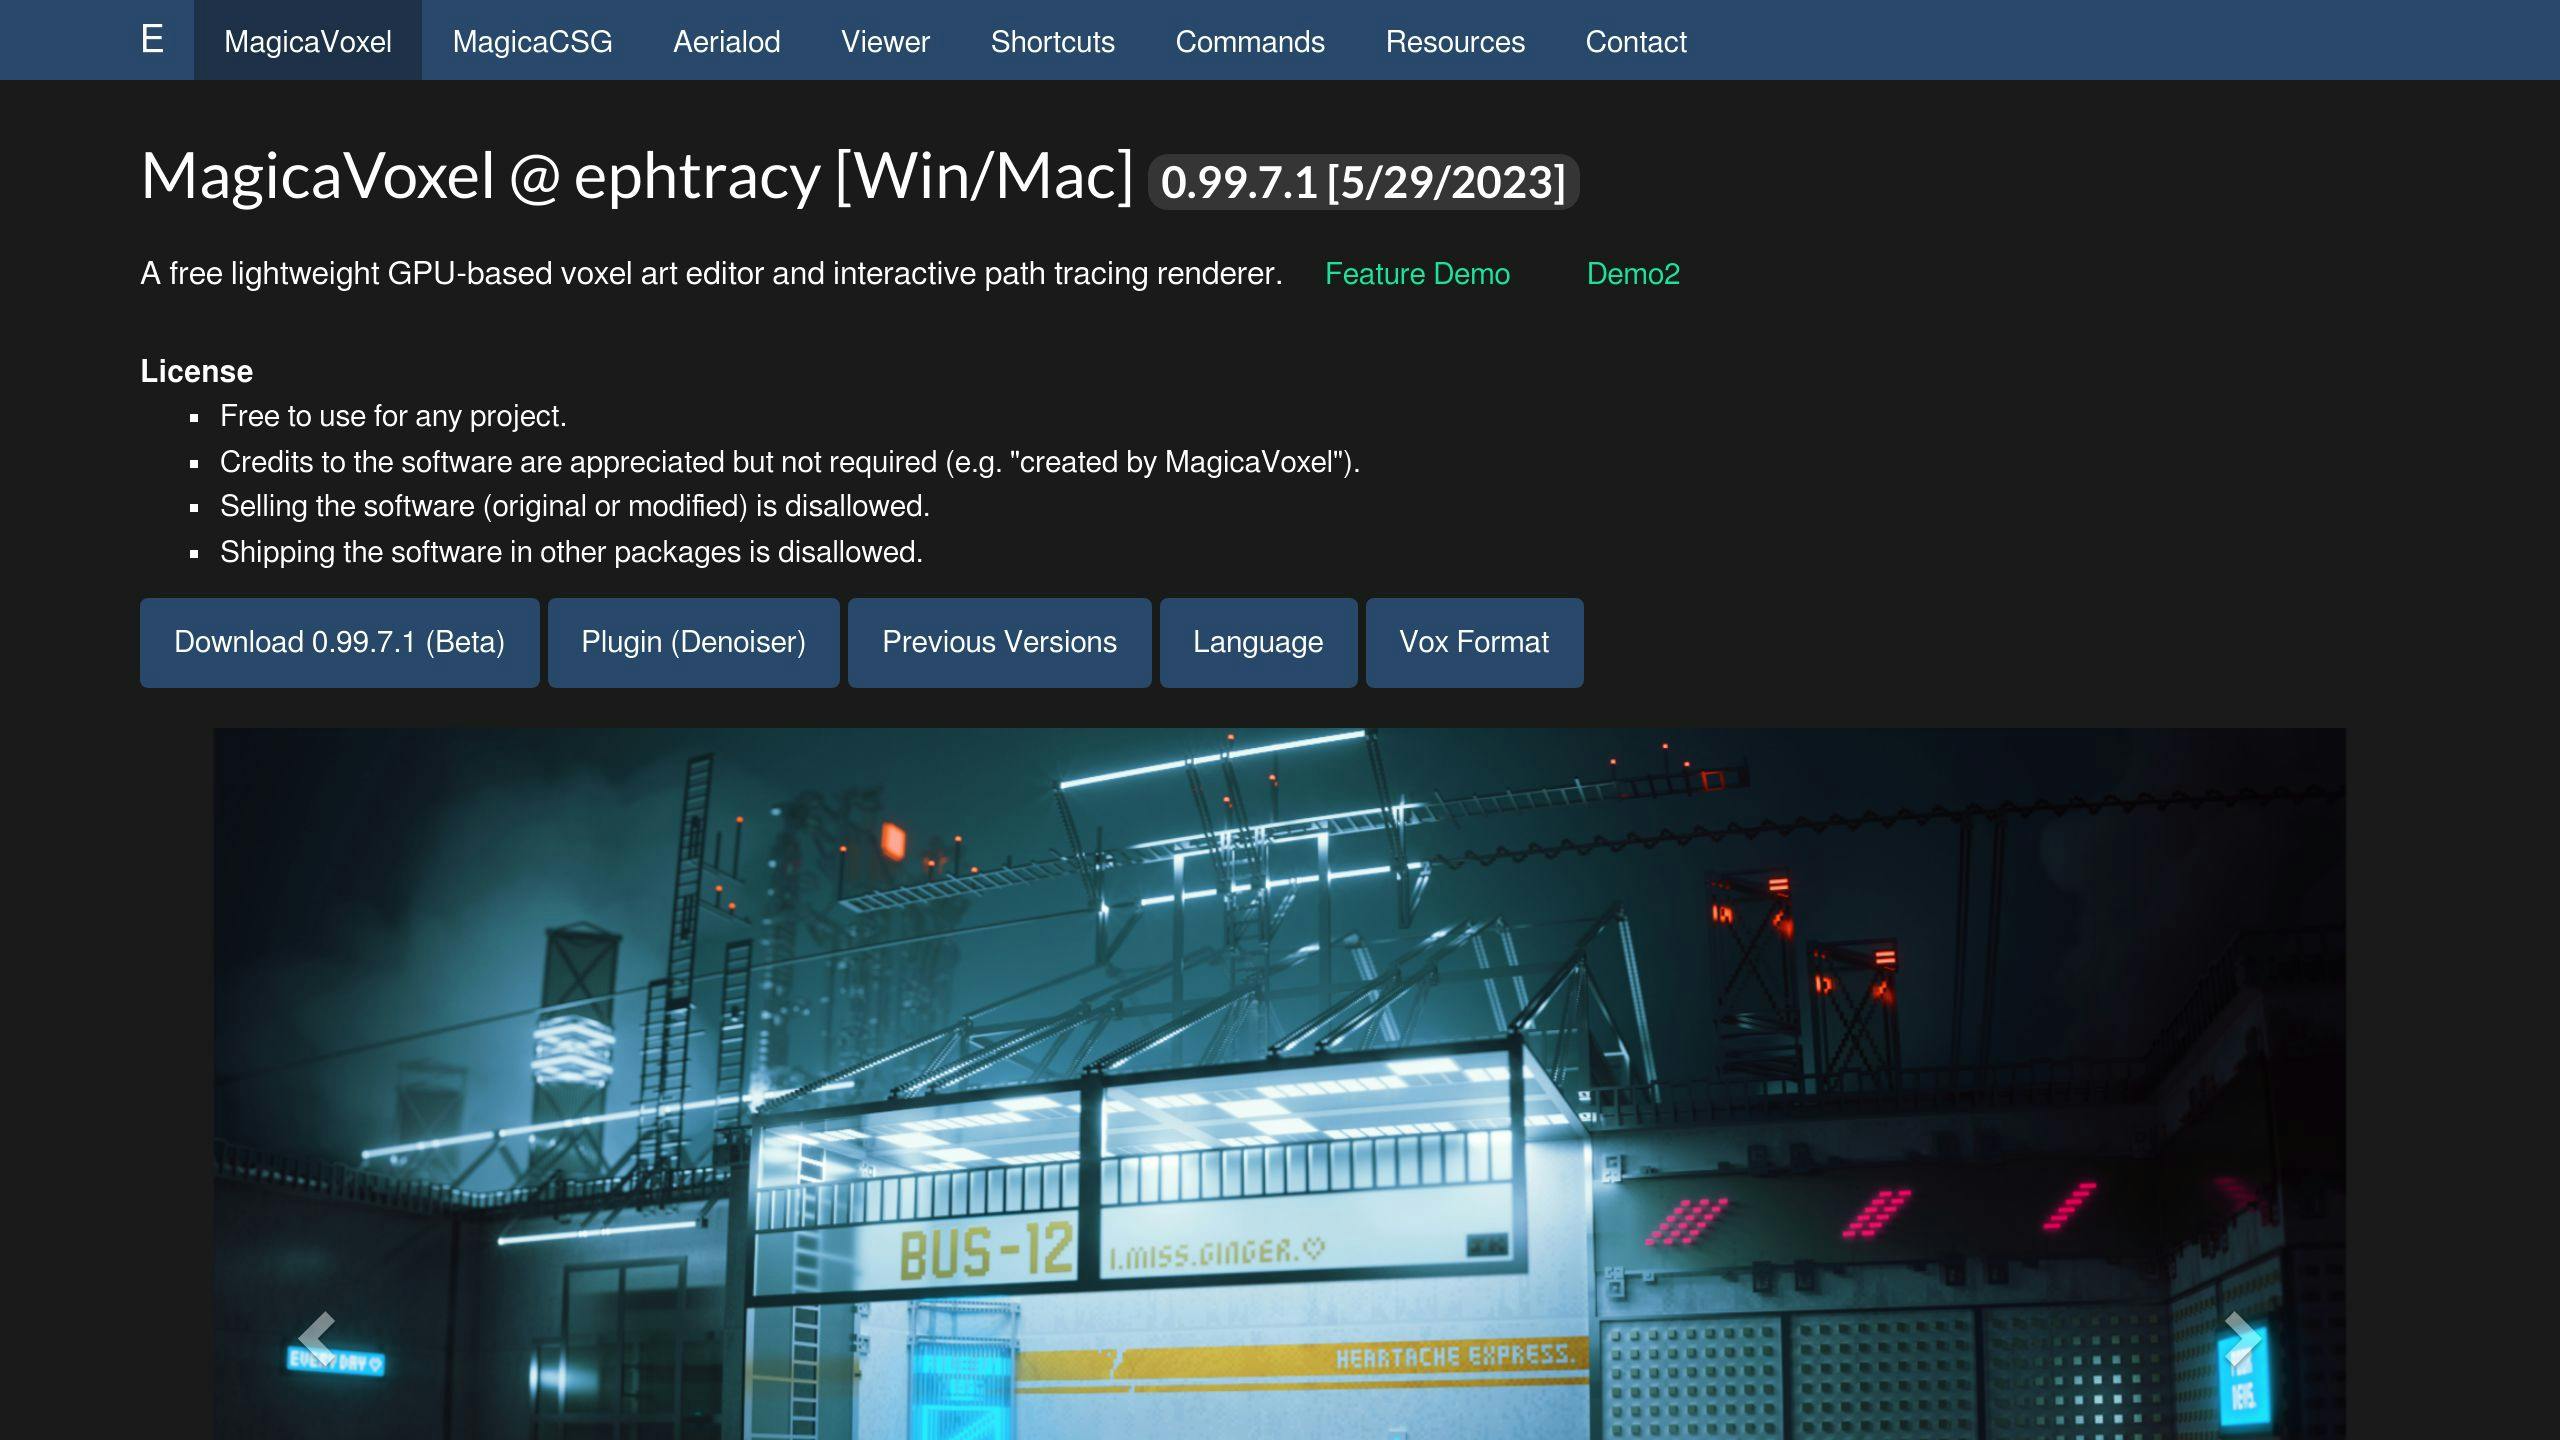This screenshot has width=2560, height=1440.
Task: Open the MagicaVoxel tab
Action: click(x=308, y=40)
